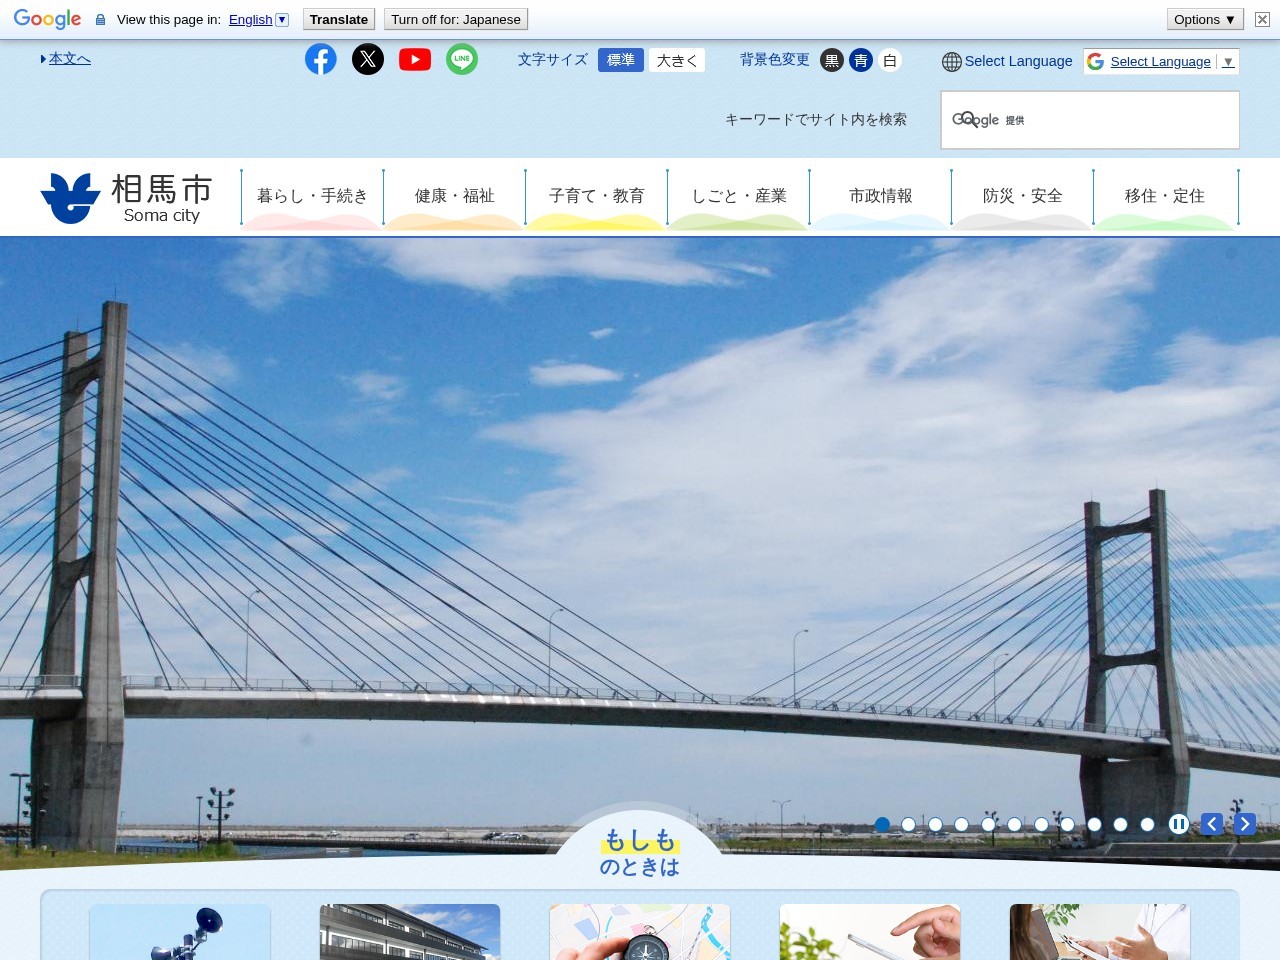
Task: Click the Select Language text link
Action: click(x=1018, y=61)
